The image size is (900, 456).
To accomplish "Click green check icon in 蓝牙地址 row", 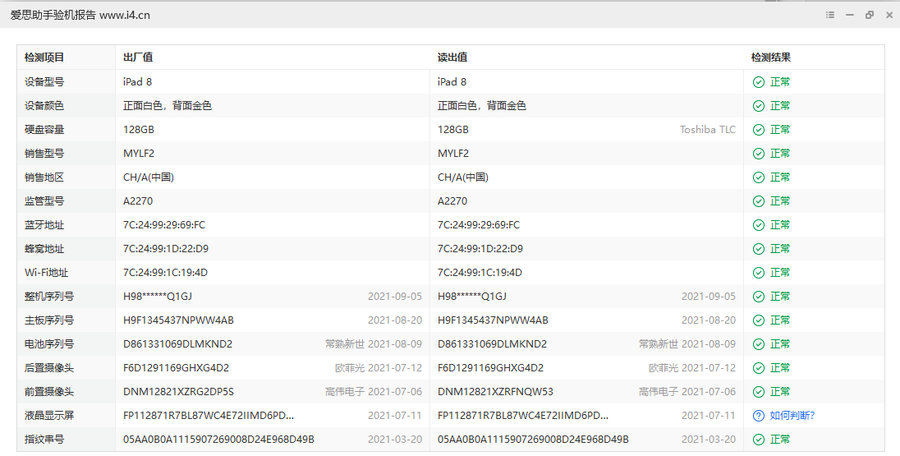I will (x=758, y=225).
